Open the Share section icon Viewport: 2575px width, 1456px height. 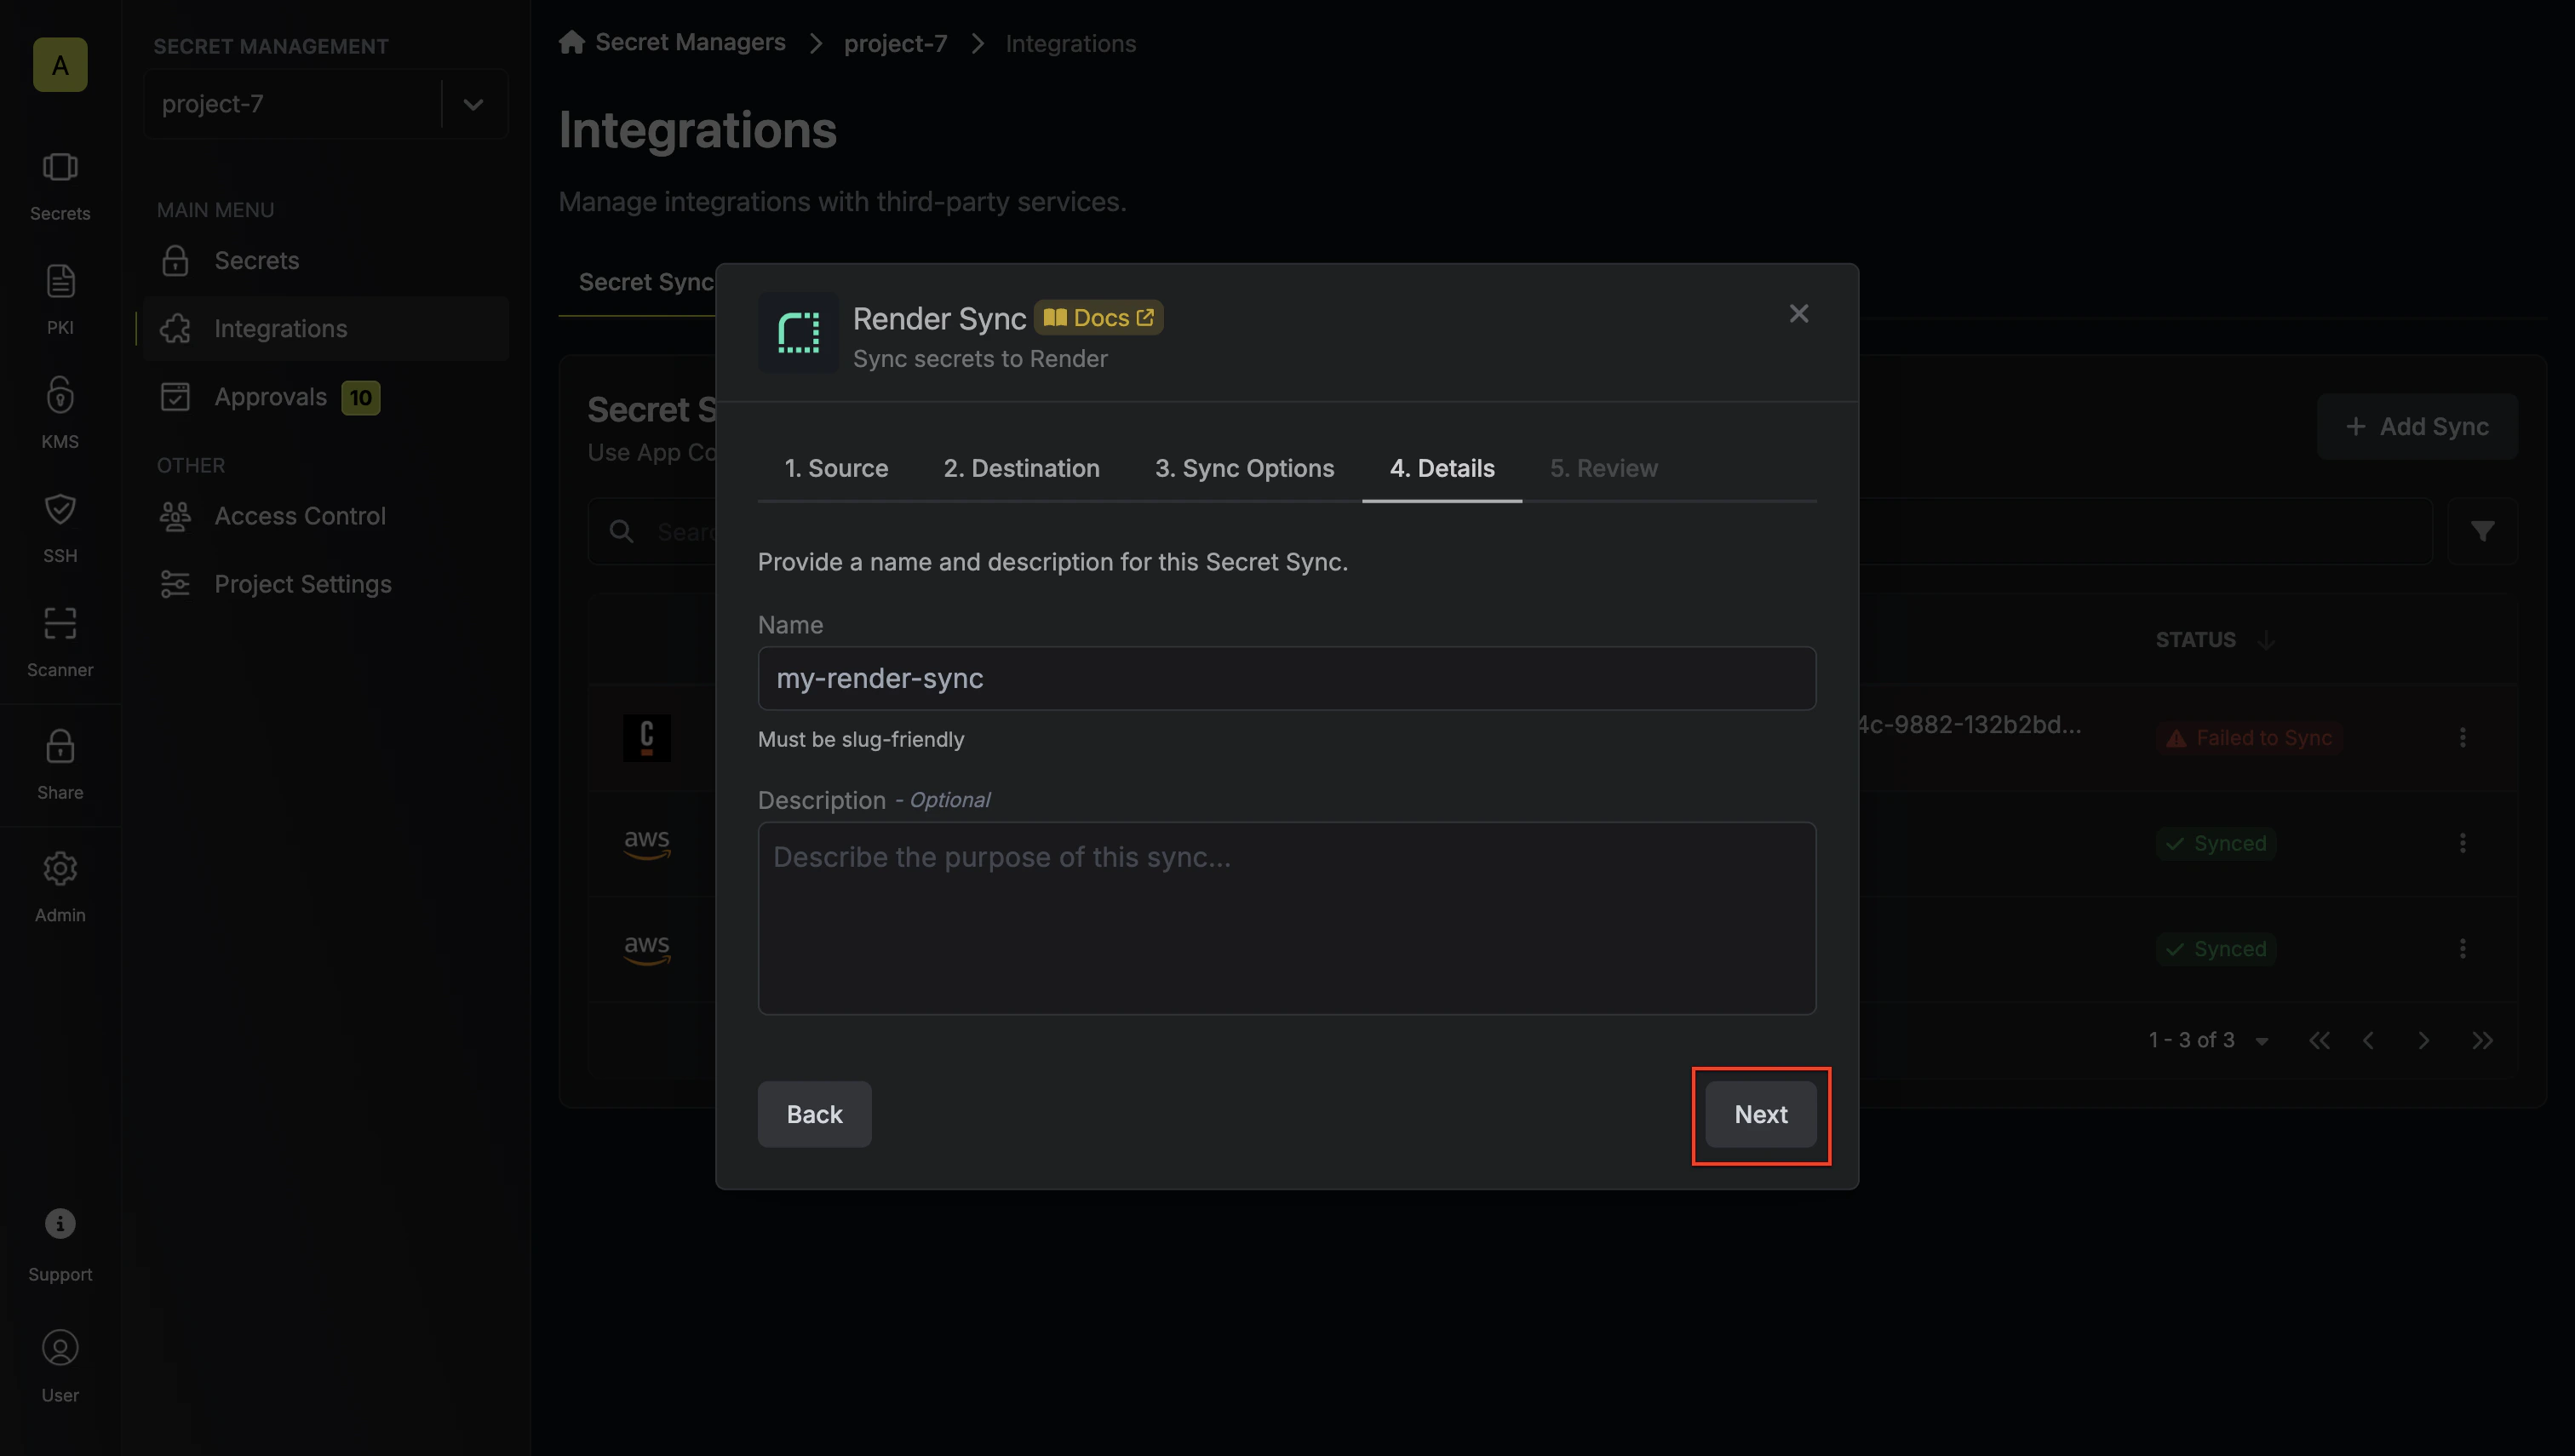click(60, 764)
